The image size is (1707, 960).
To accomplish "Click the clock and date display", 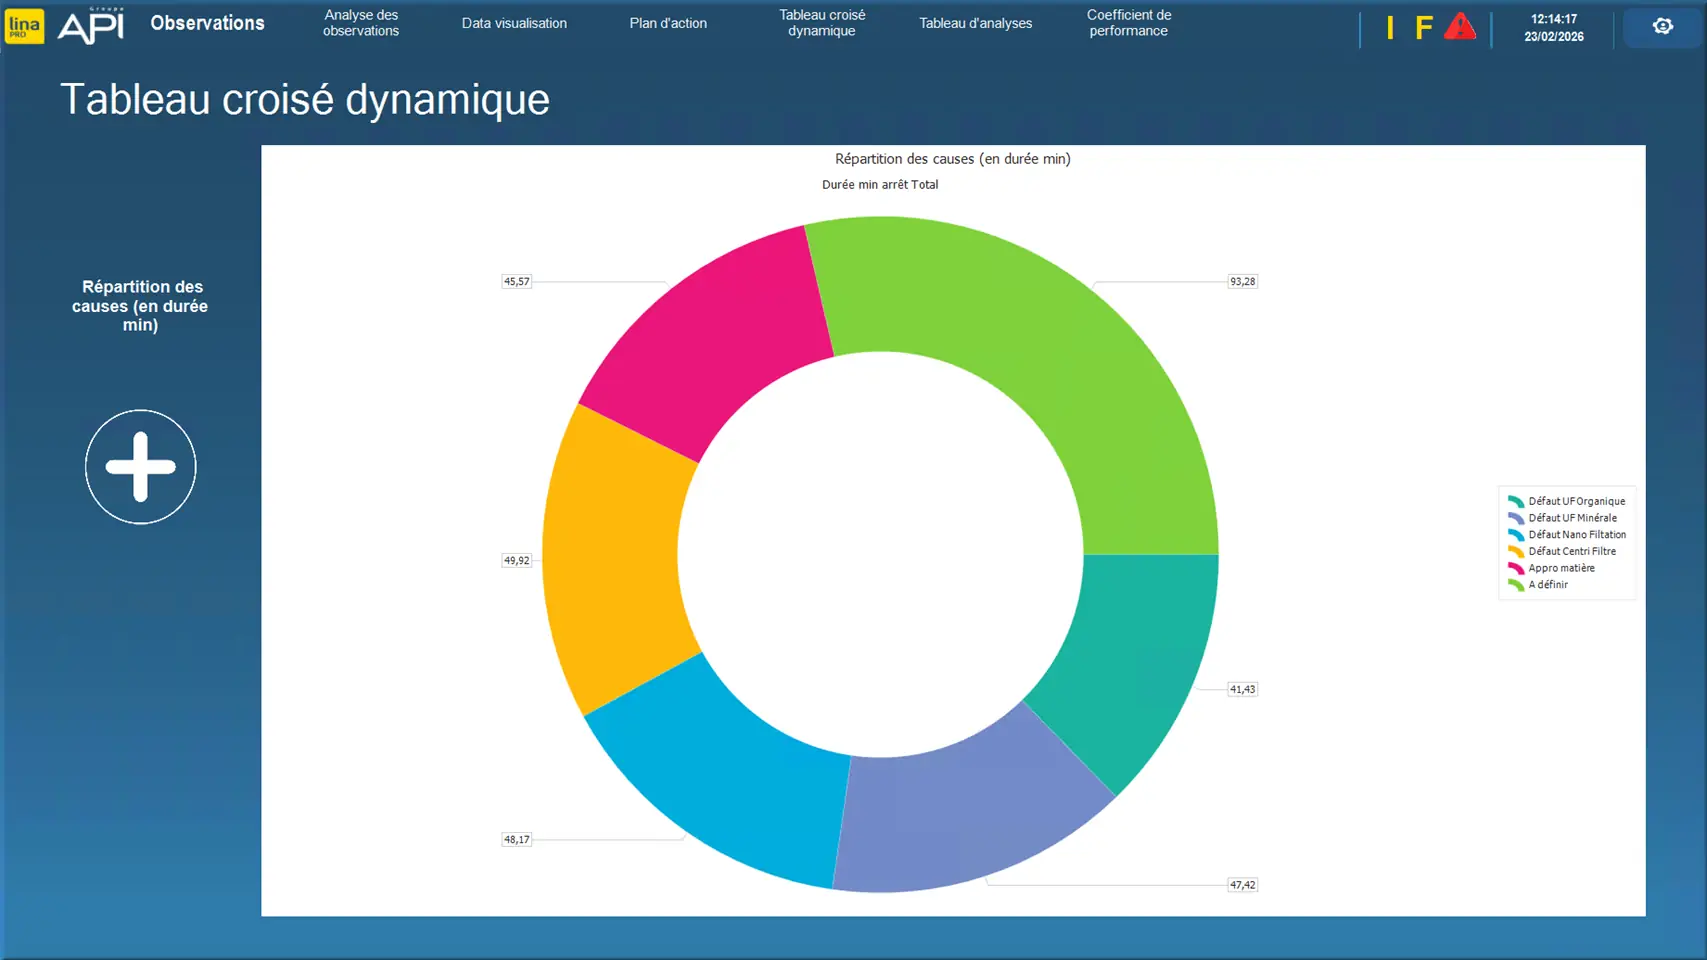I will [x=1553, y=27].
